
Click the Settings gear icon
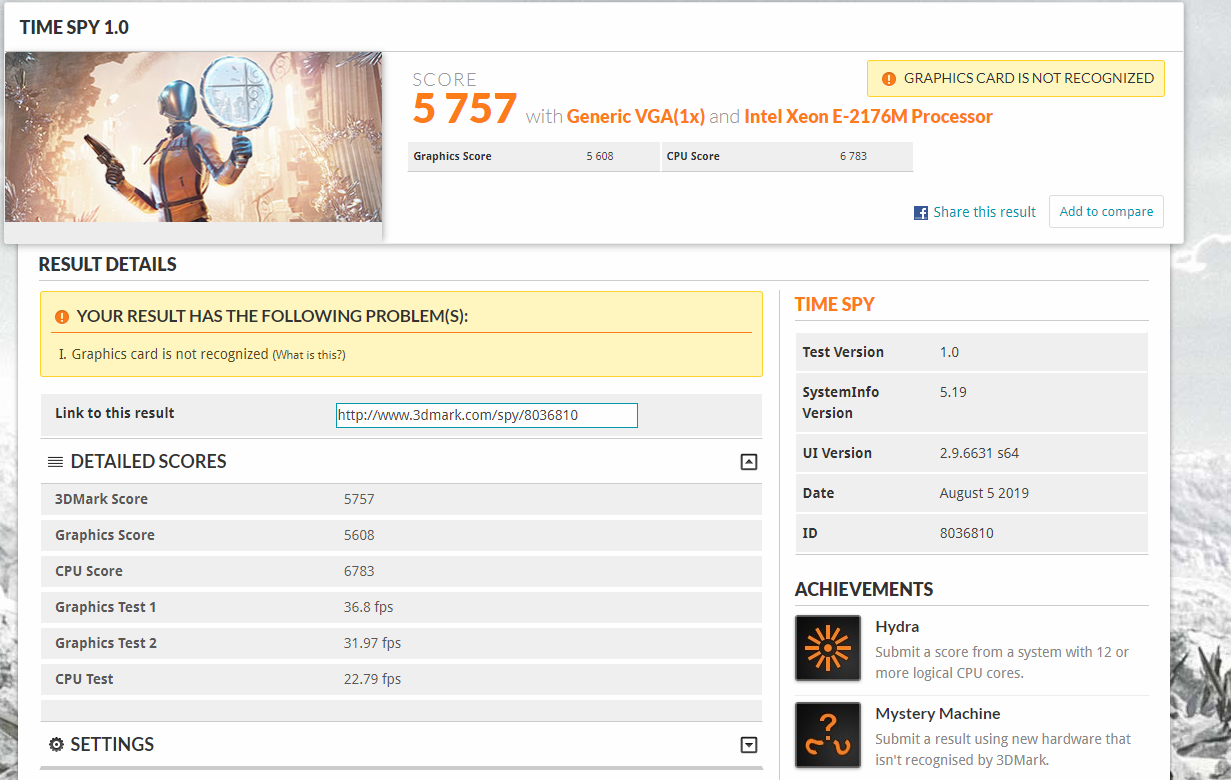point(56,745)
